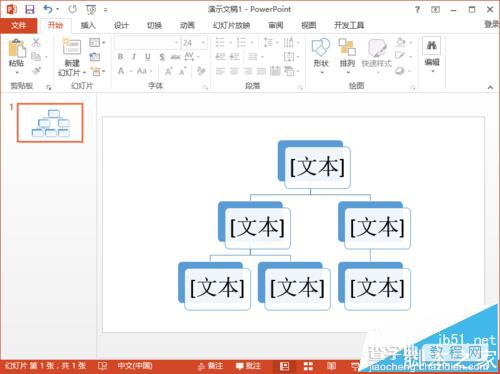This screenshot has width=500, height=374.
Task: Click the Paste clipboard icon
Action: [x=17, y=48]
